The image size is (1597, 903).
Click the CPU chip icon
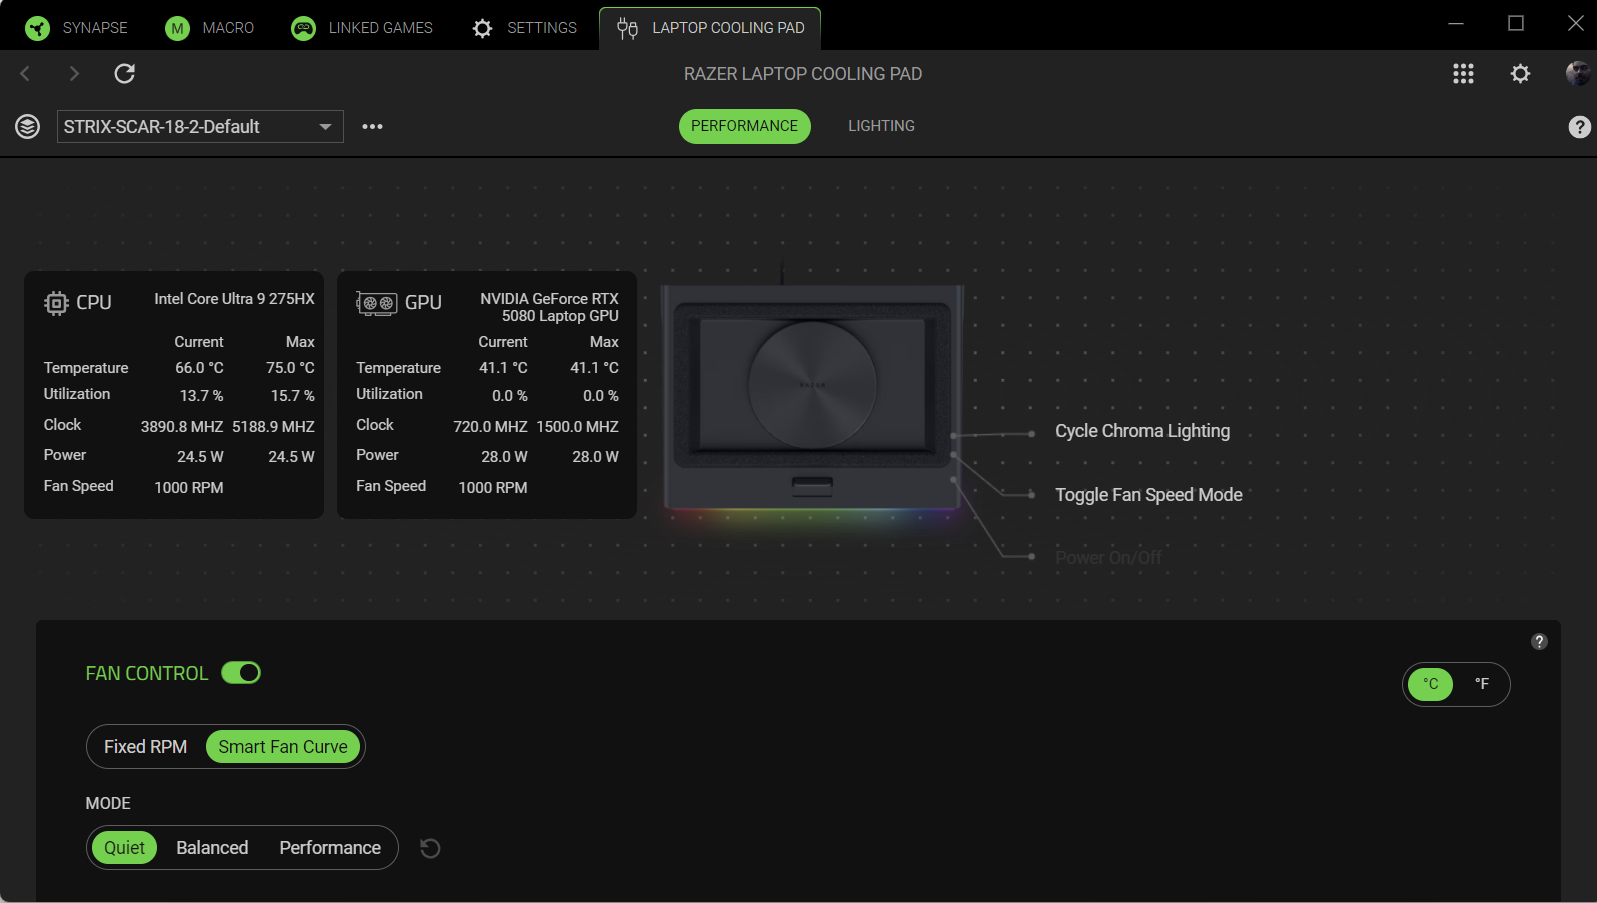(x=56, y=303)
